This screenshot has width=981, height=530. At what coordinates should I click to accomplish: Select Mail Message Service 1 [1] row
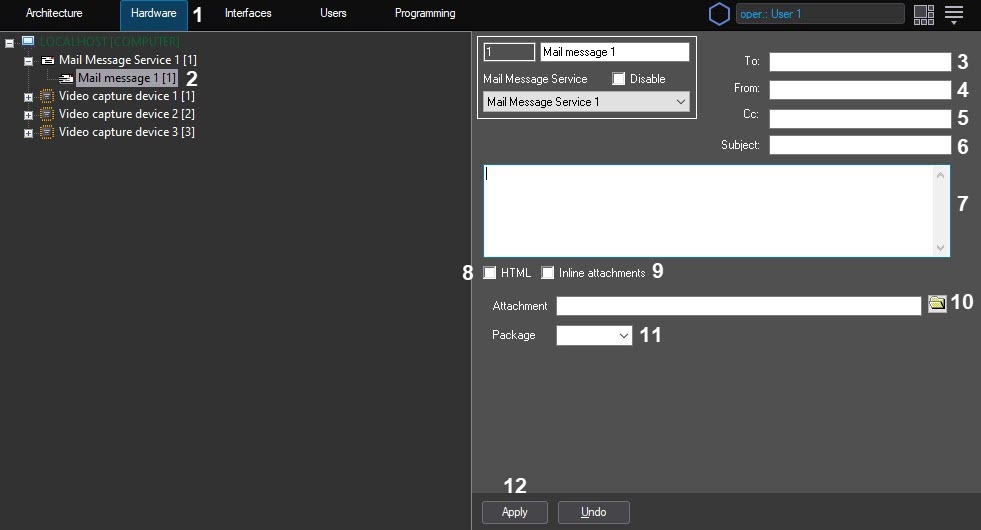point(128,60)
